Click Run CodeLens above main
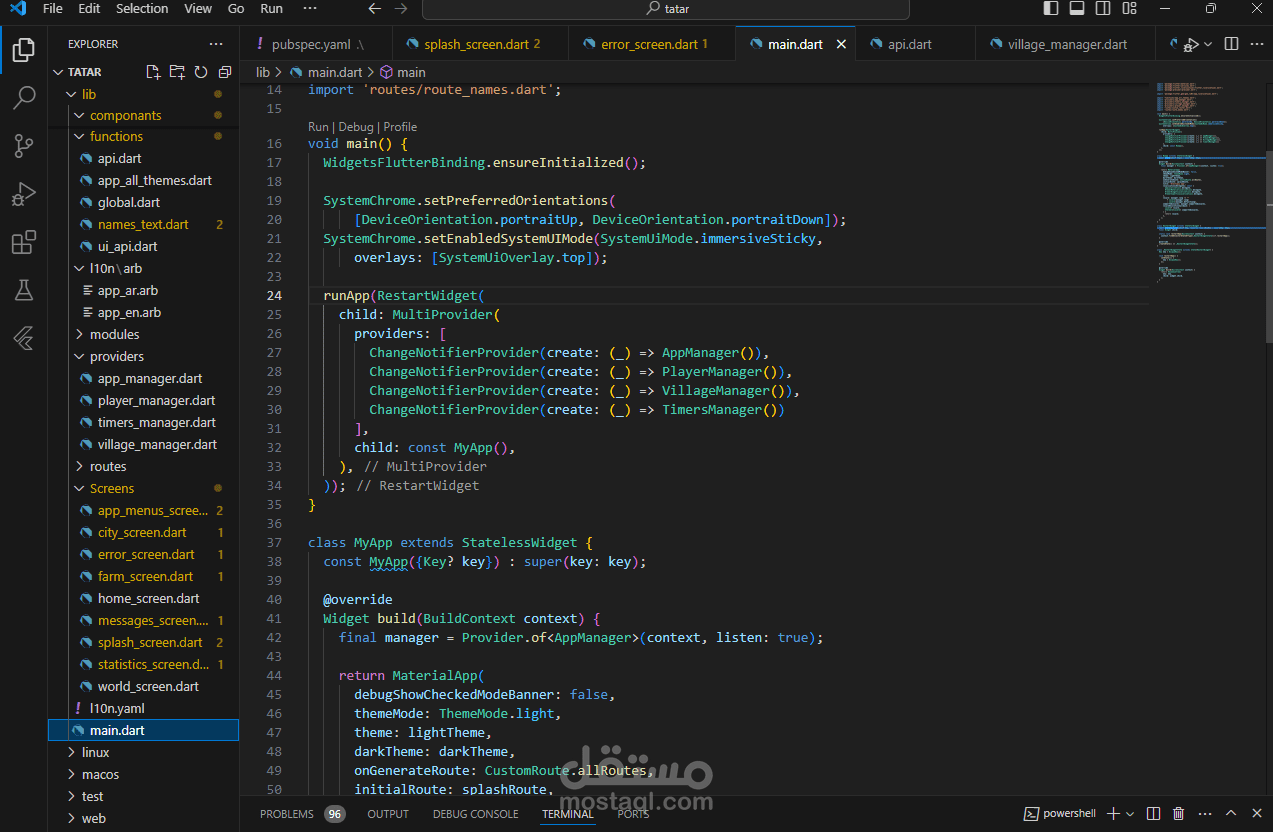The image size is (1273, 832). click(318, 127)
